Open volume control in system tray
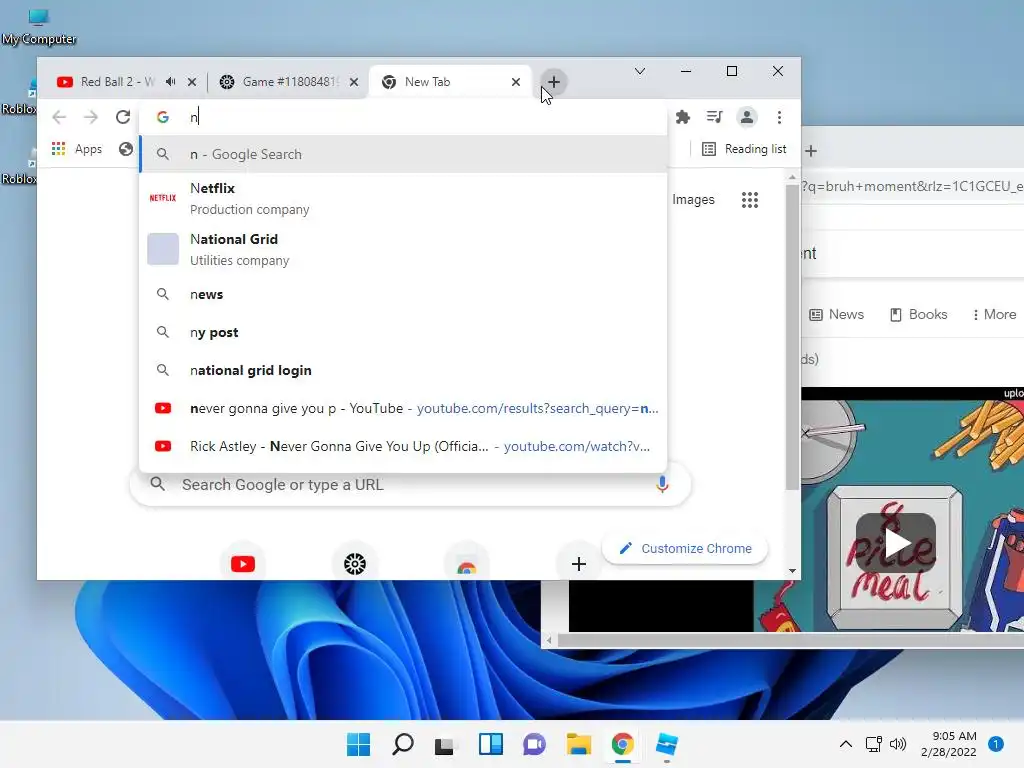Screen dimensions: 1024x768 point(898,744)
